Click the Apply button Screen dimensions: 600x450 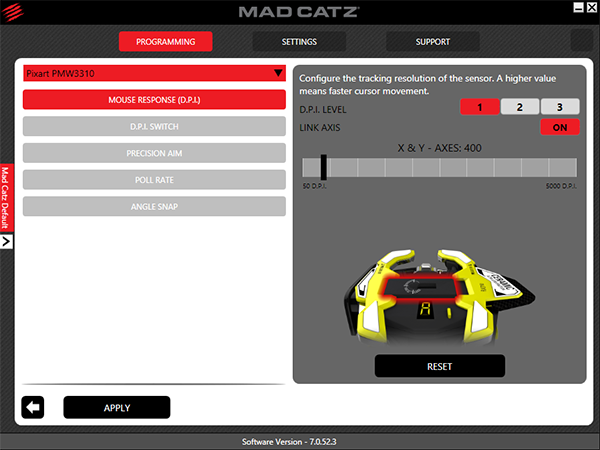coord(117,408)
